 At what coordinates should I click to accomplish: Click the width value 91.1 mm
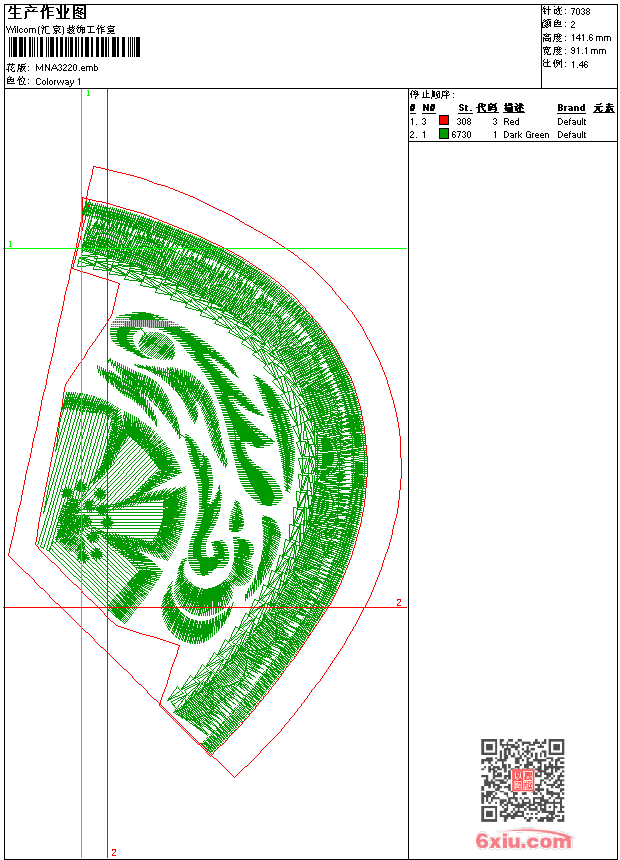tap(587, 50)
